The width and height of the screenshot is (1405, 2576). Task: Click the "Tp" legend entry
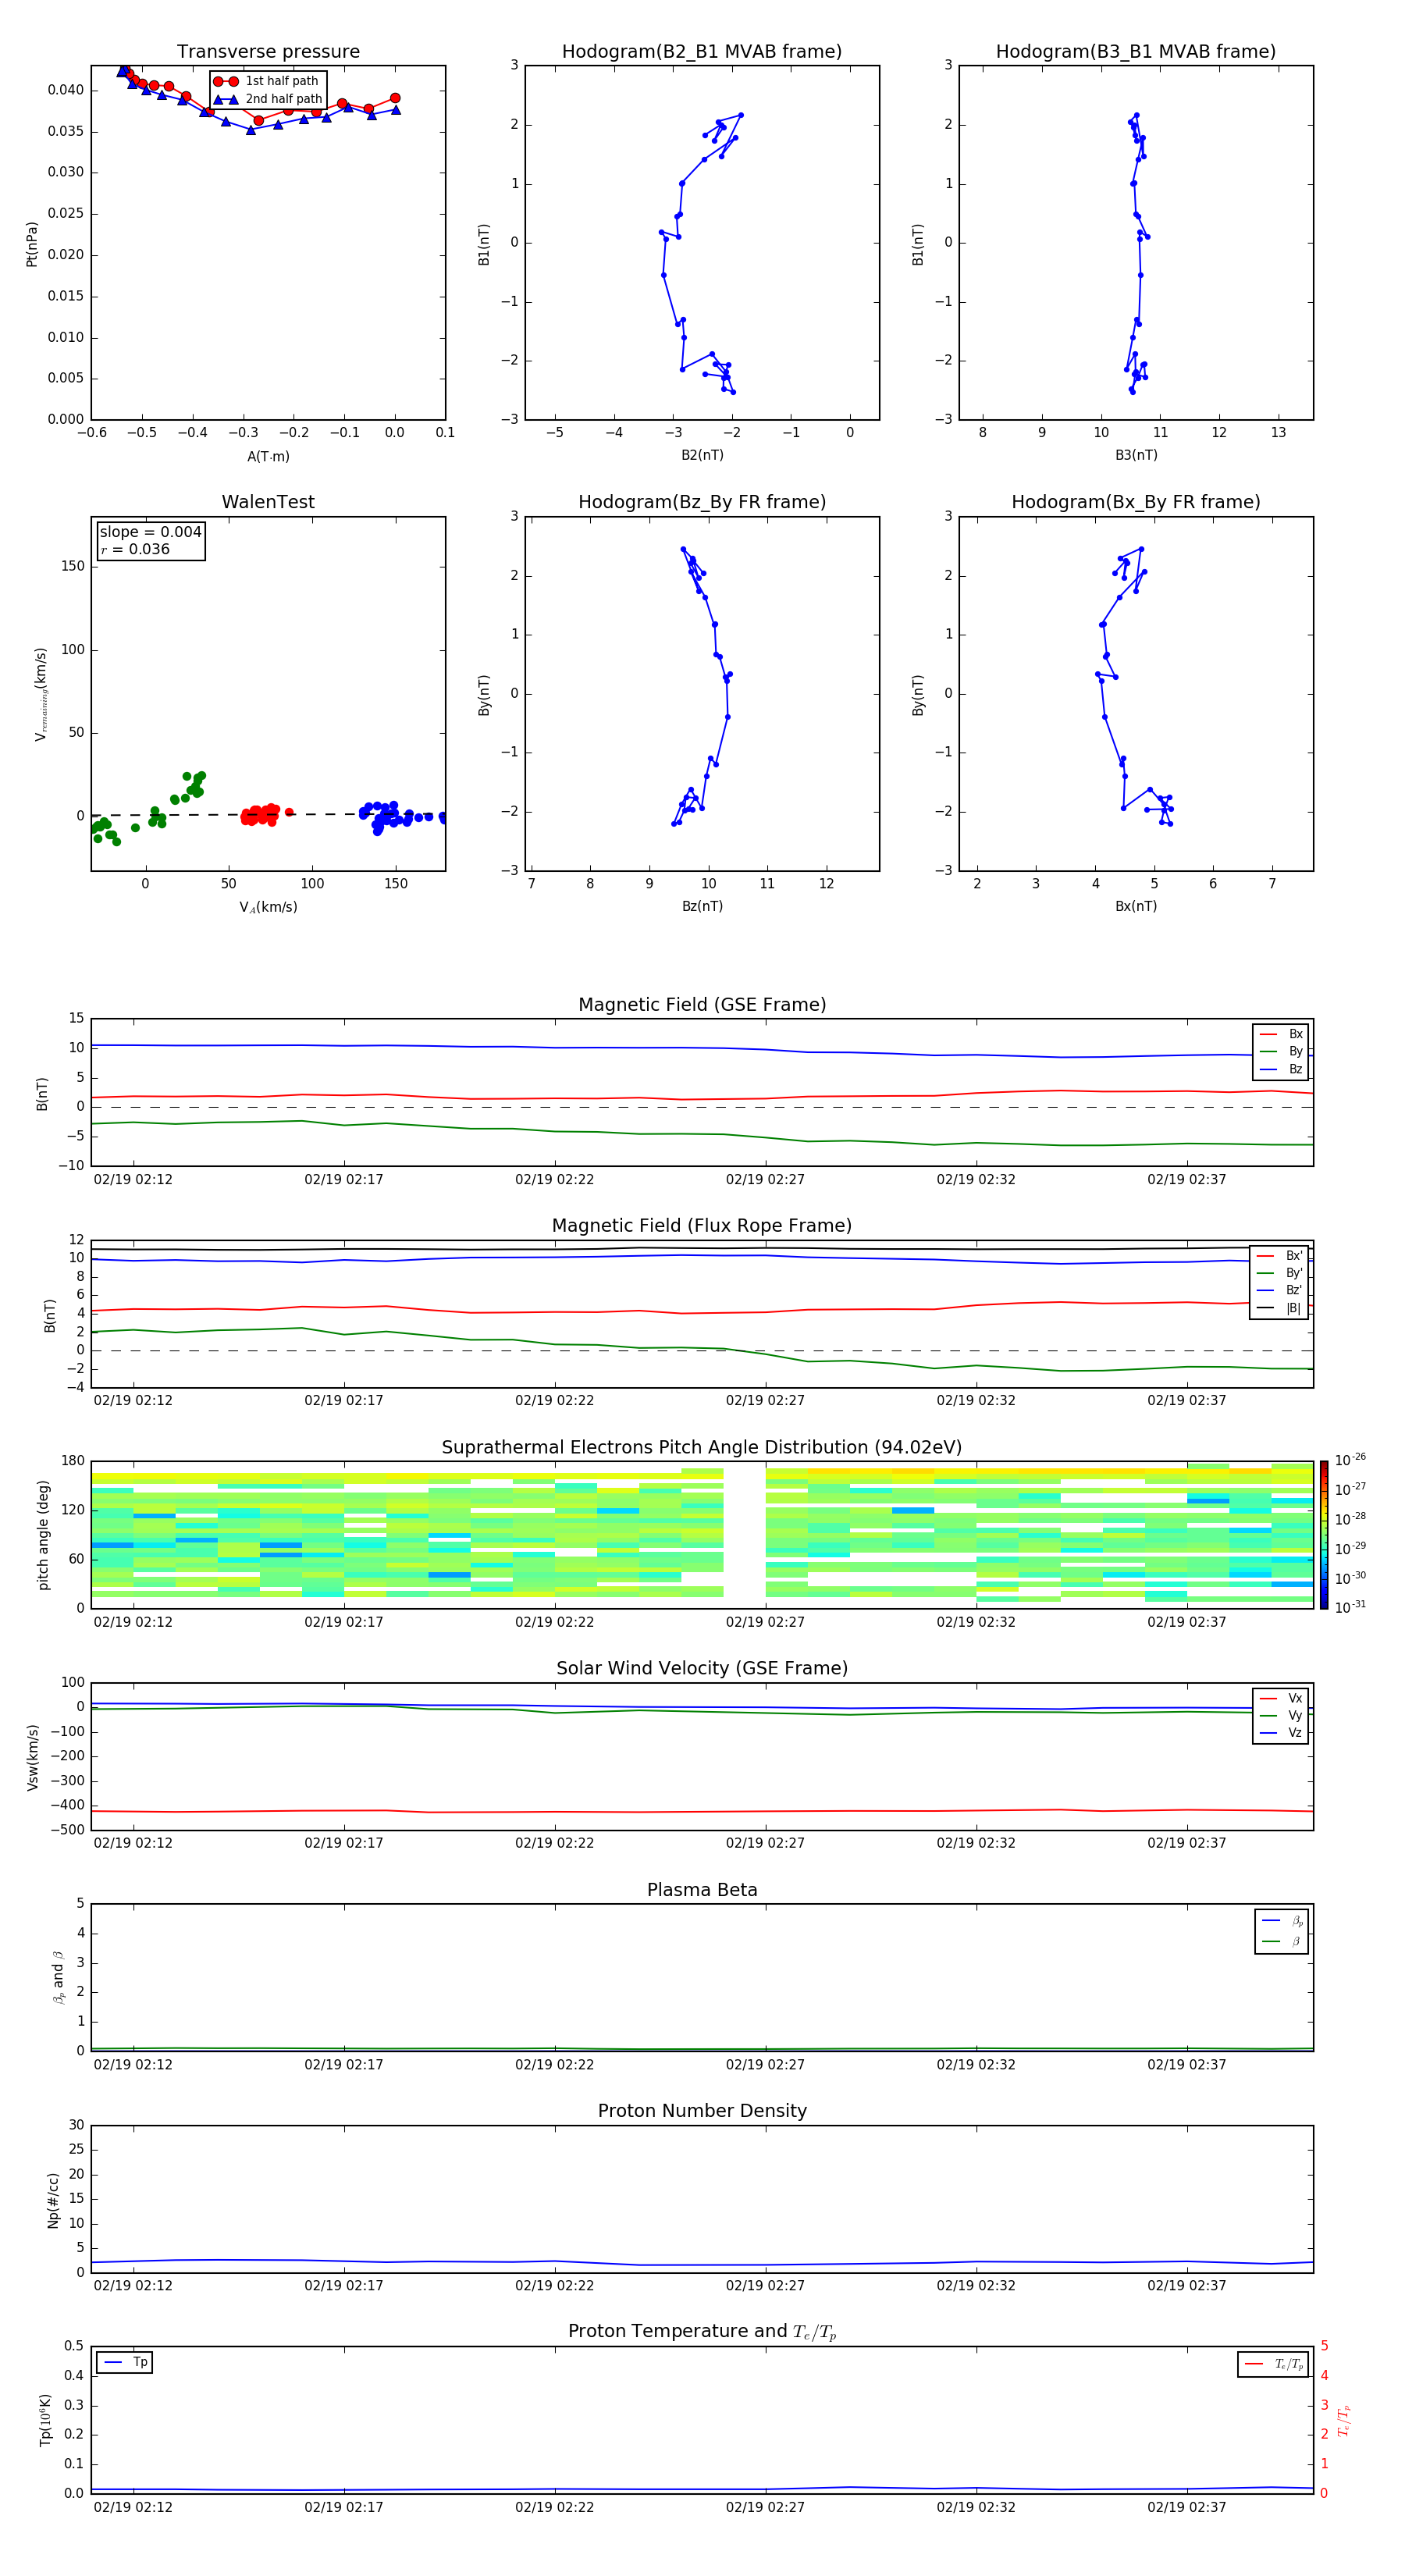[x=125, y=2362]
